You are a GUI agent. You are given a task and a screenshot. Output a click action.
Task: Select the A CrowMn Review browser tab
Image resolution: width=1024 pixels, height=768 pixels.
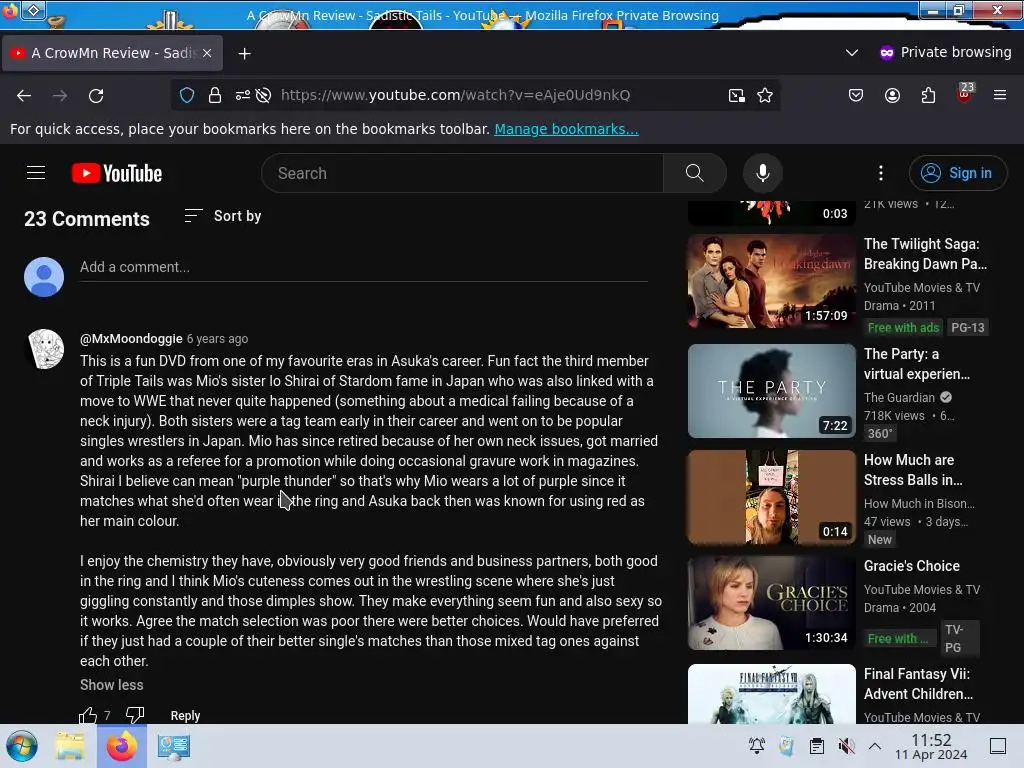point(112,53)
